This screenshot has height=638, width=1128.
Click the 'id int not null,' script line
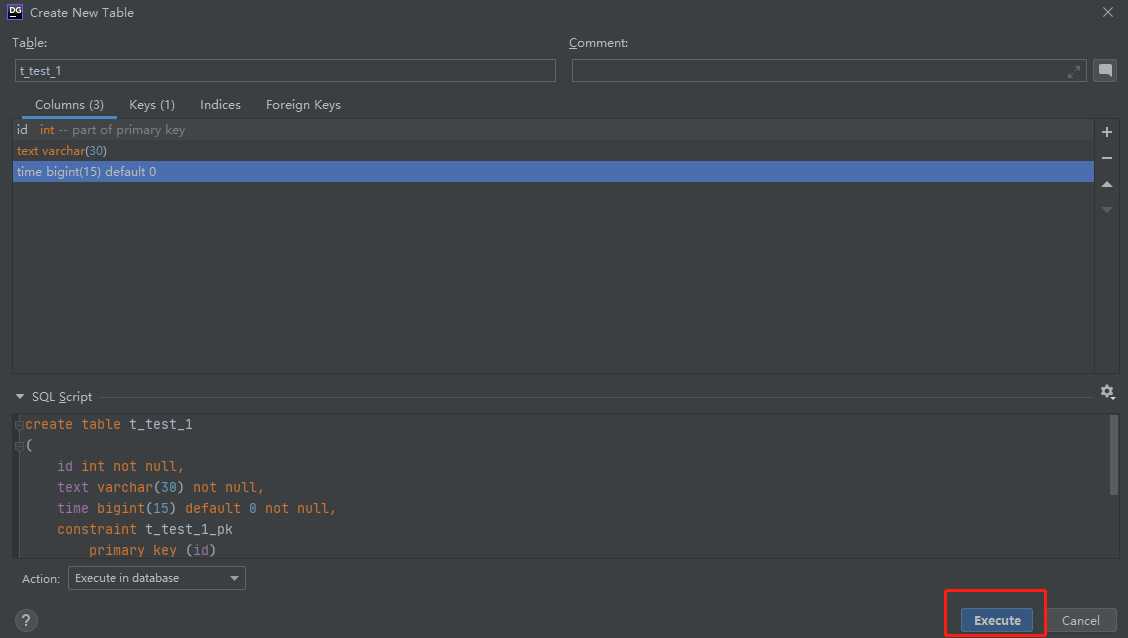120,466
